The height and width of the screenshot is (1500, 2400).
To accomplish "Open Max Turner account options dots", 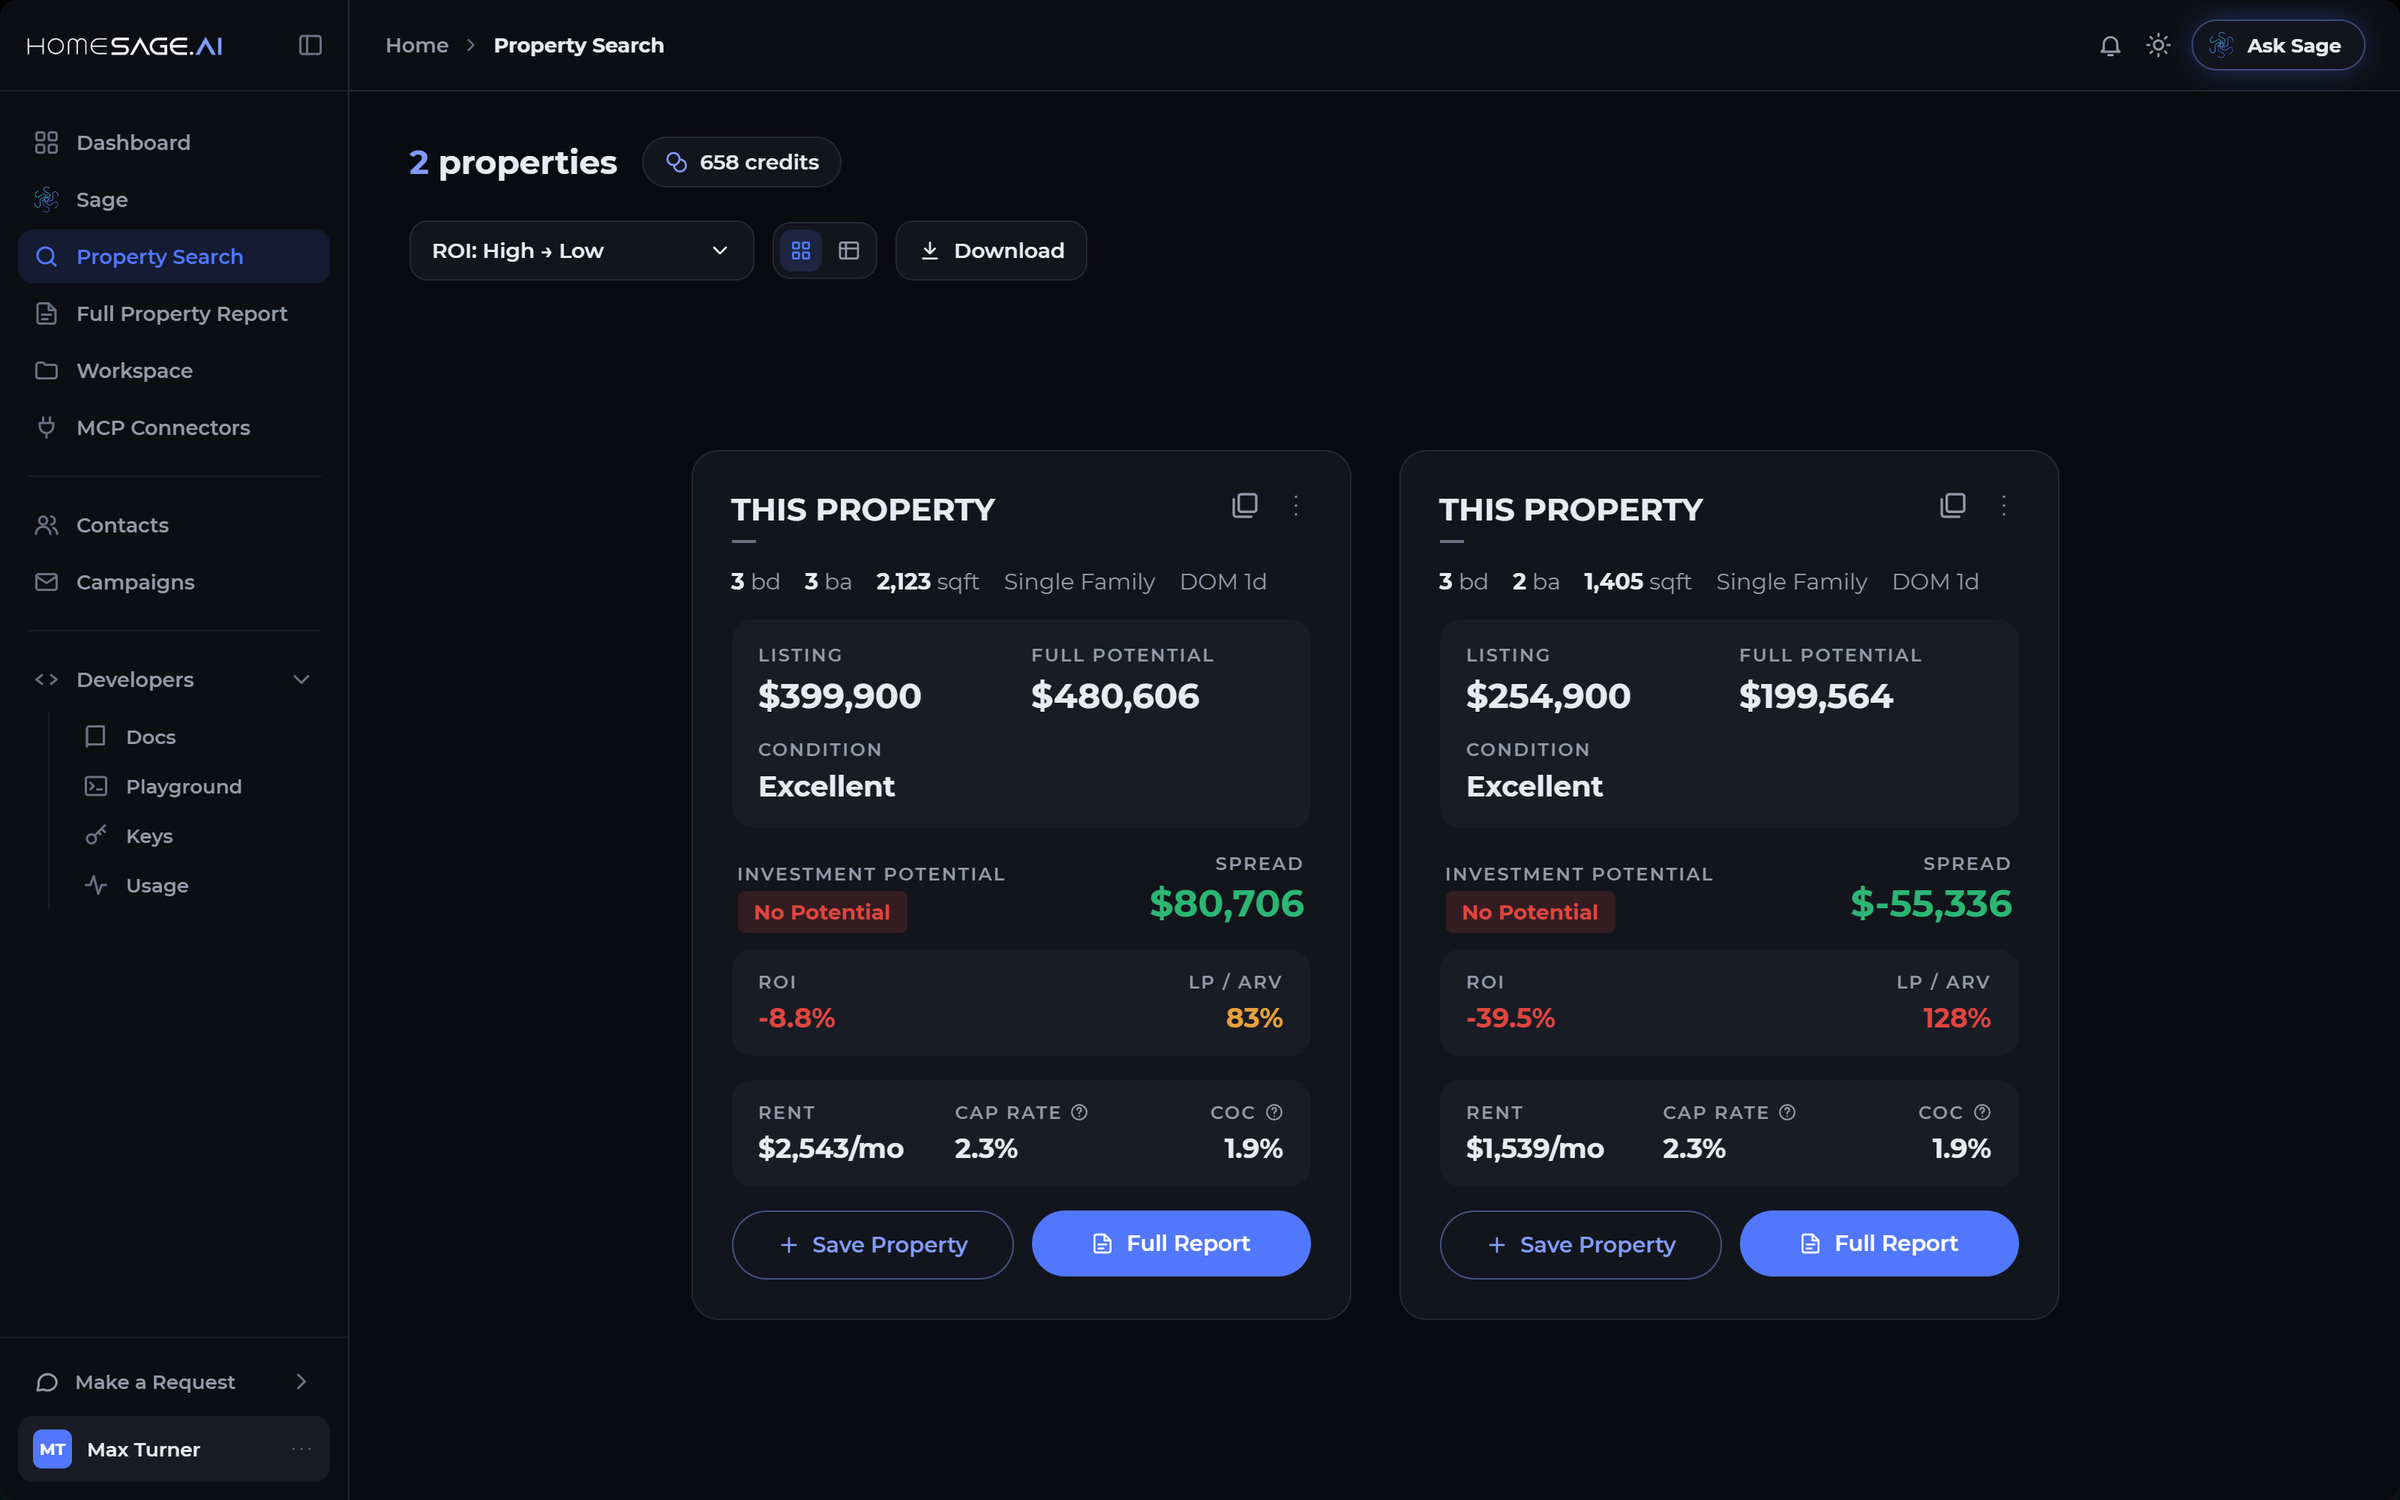I will tap(301, 1449).
